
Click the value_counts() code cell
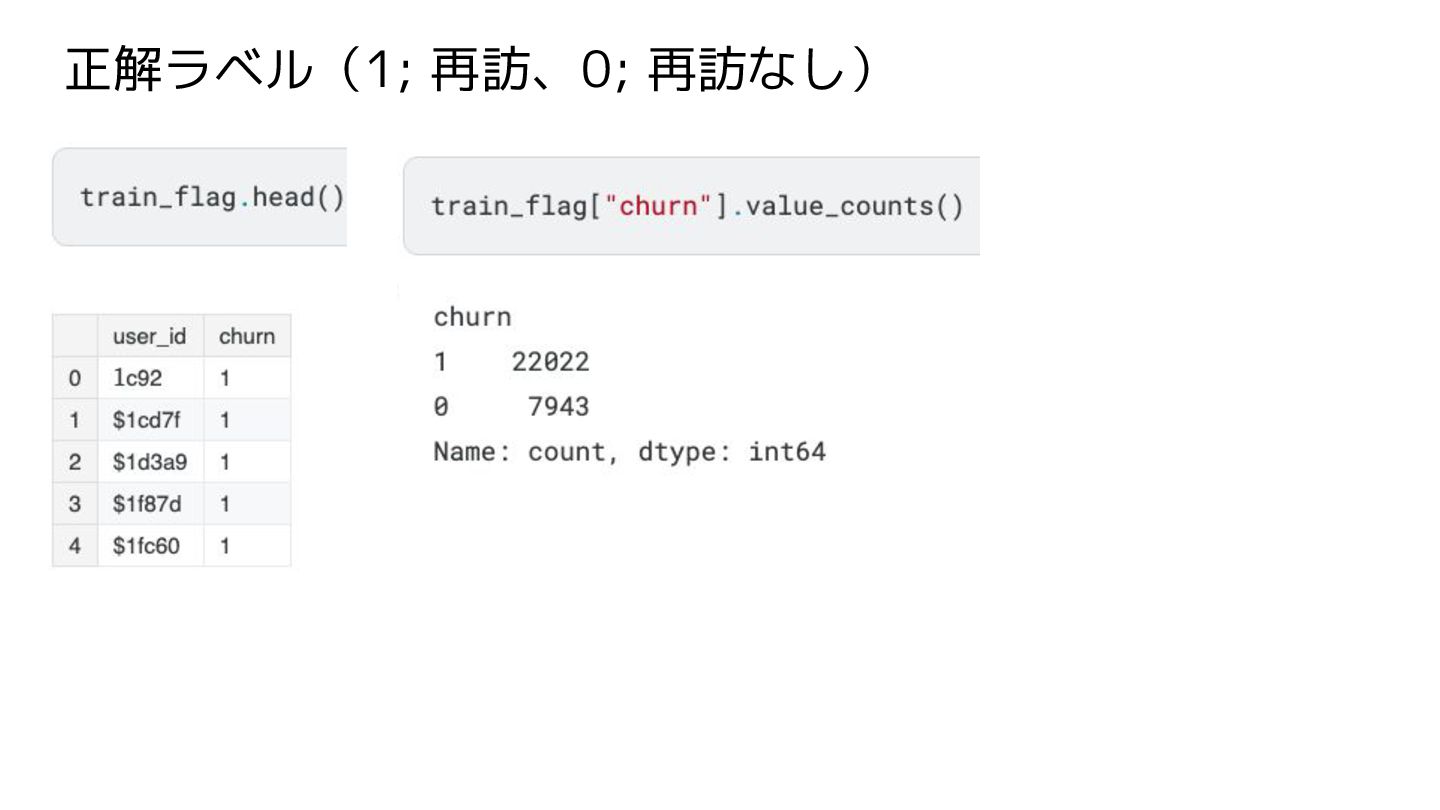click(696, 206)
